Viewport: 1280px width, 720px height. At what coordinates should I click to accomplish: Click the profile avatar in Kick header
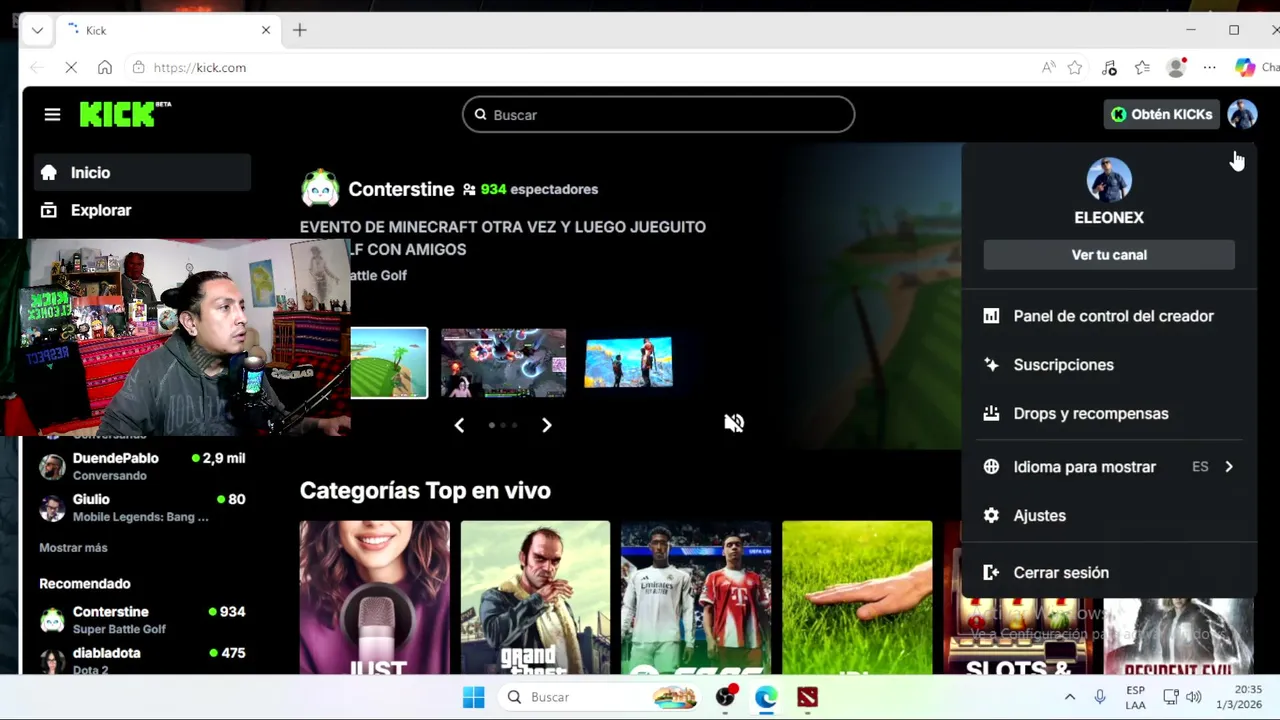pos(1242,114)
